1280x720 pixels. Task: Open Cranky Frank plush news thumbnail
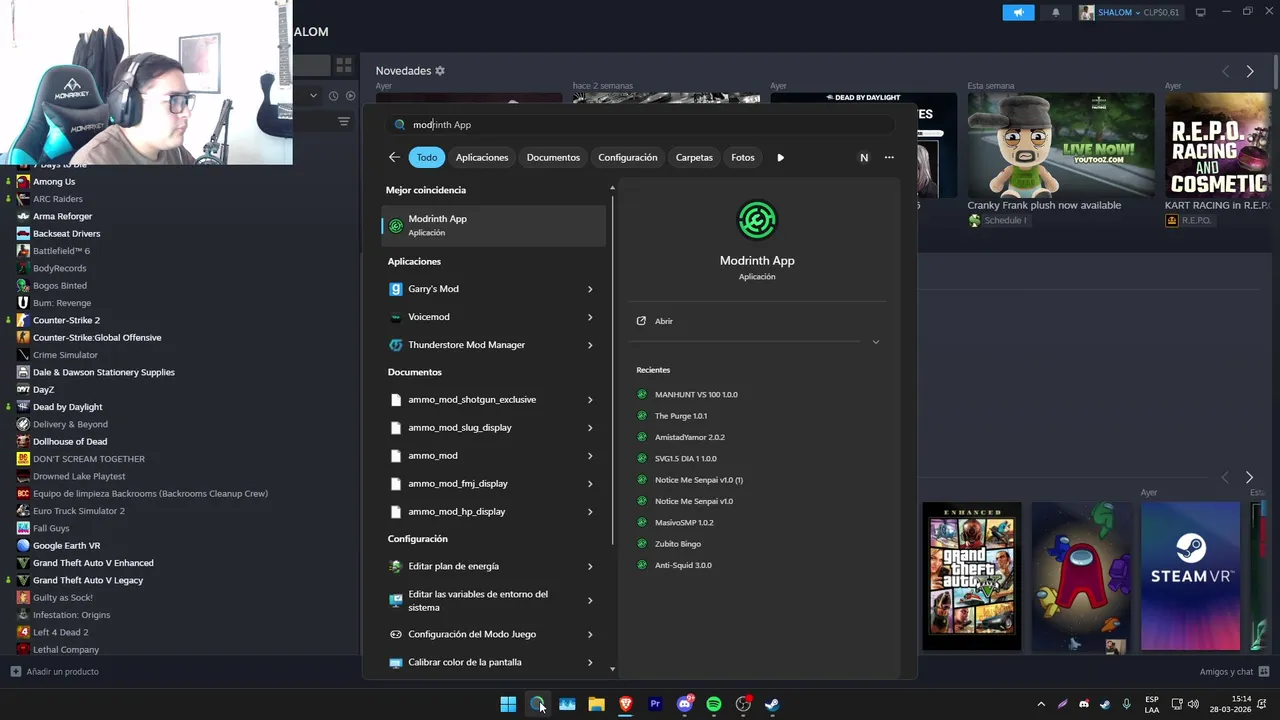1061,145
